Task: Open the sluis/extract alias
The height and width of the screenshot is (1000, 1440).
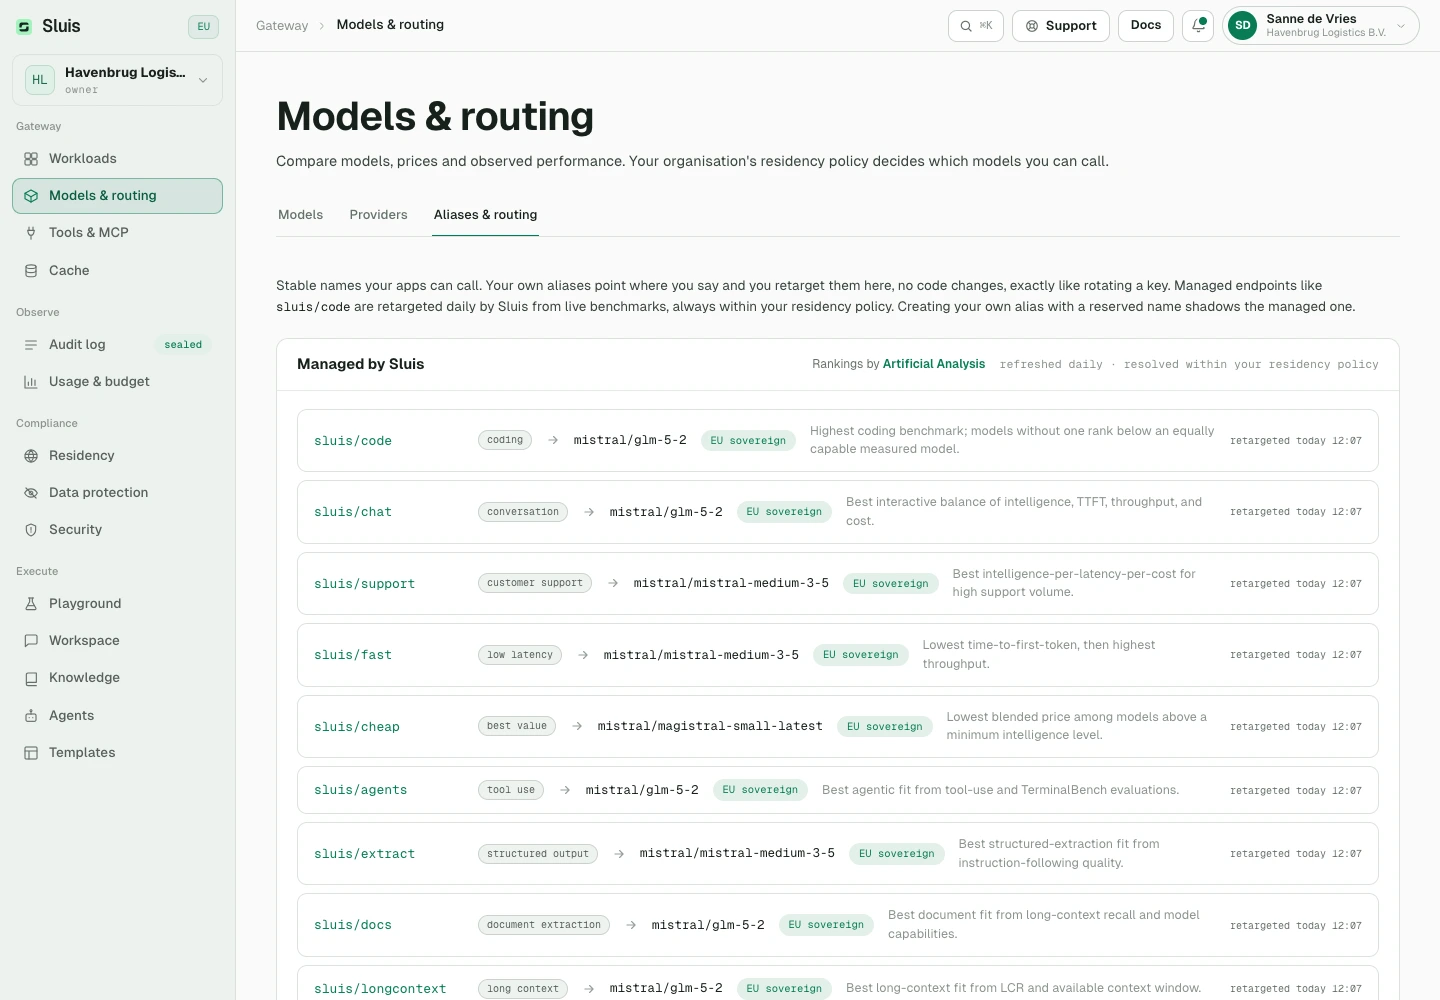Action: tap(364, 854)
